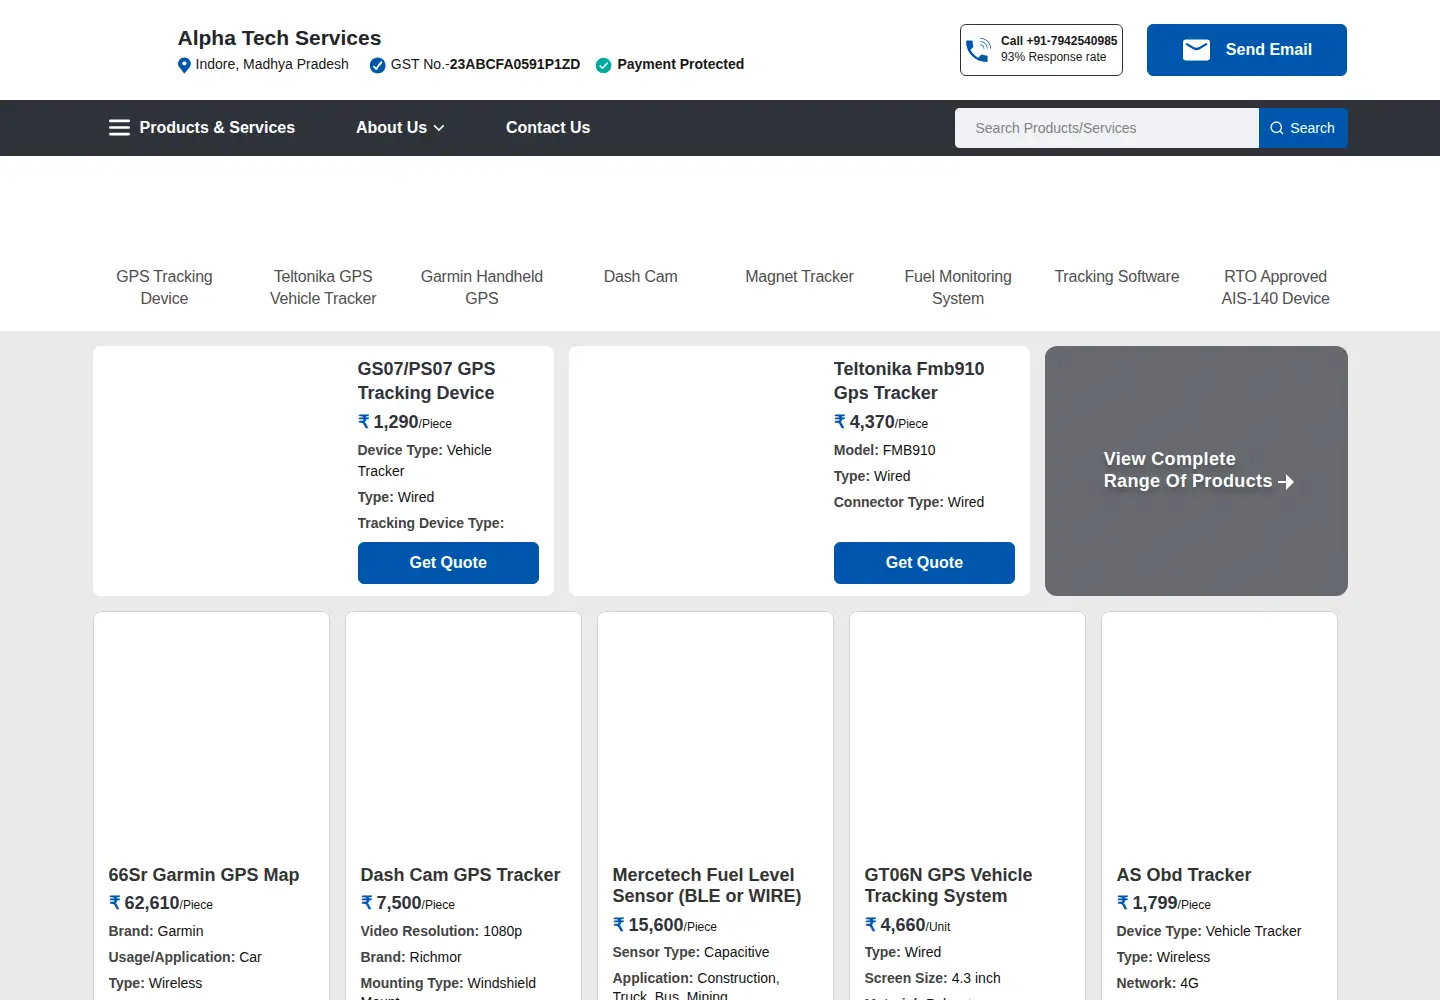1440x1000 pixels.
Task: Click arrow icon in View Complete Range
Action: tap(1286, 482)
